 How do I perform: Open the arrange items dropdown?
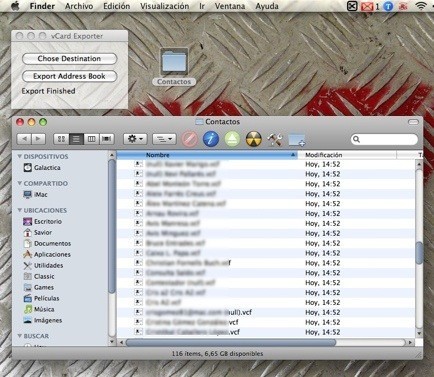pyautogui.click(x=164, y=139)
